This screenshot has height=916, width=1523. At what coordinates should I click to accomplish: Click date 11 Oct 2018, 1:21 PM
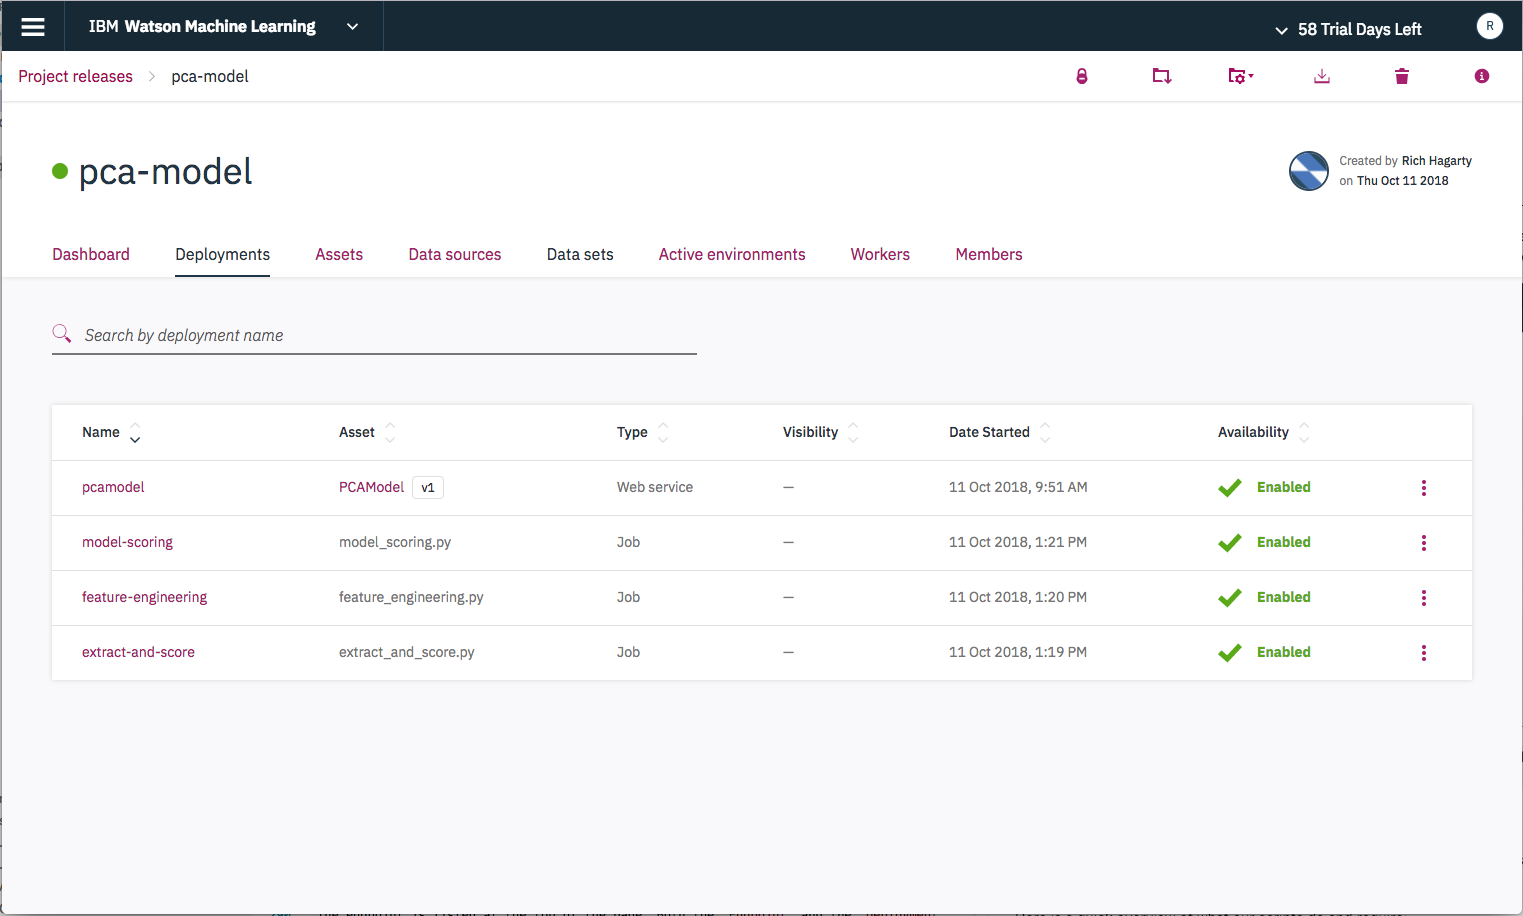click(1018, 542)
